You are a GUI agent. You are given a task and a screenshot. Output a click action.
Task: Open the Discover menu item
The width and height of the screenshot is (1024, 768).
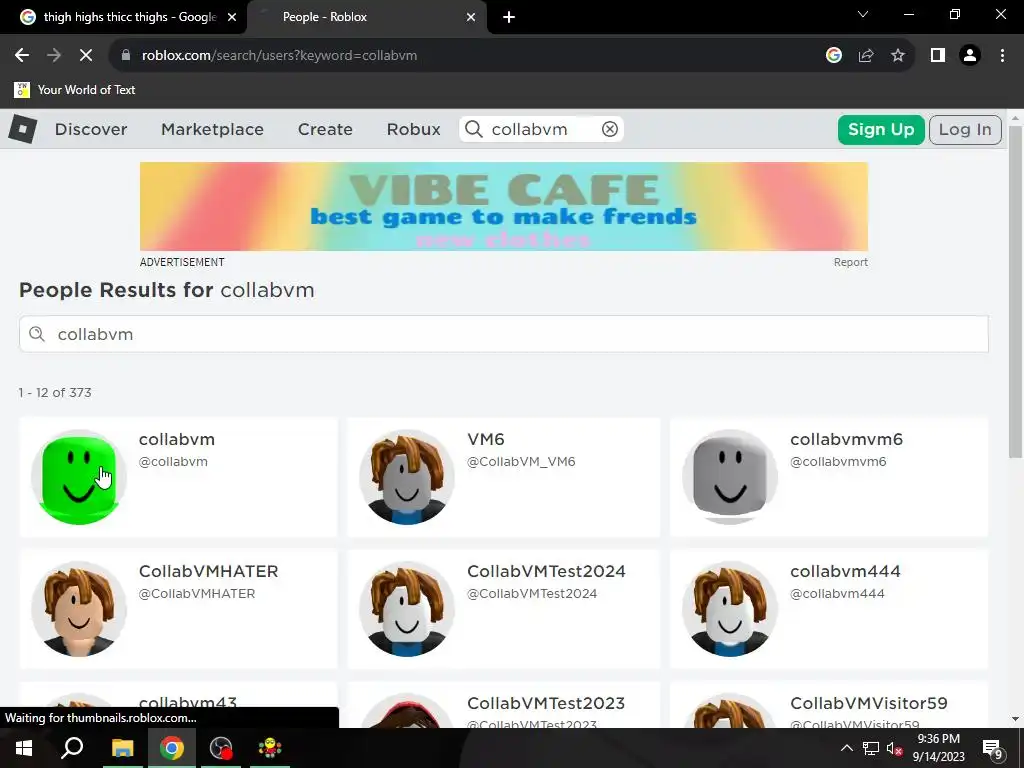click(x=91, y=129)
